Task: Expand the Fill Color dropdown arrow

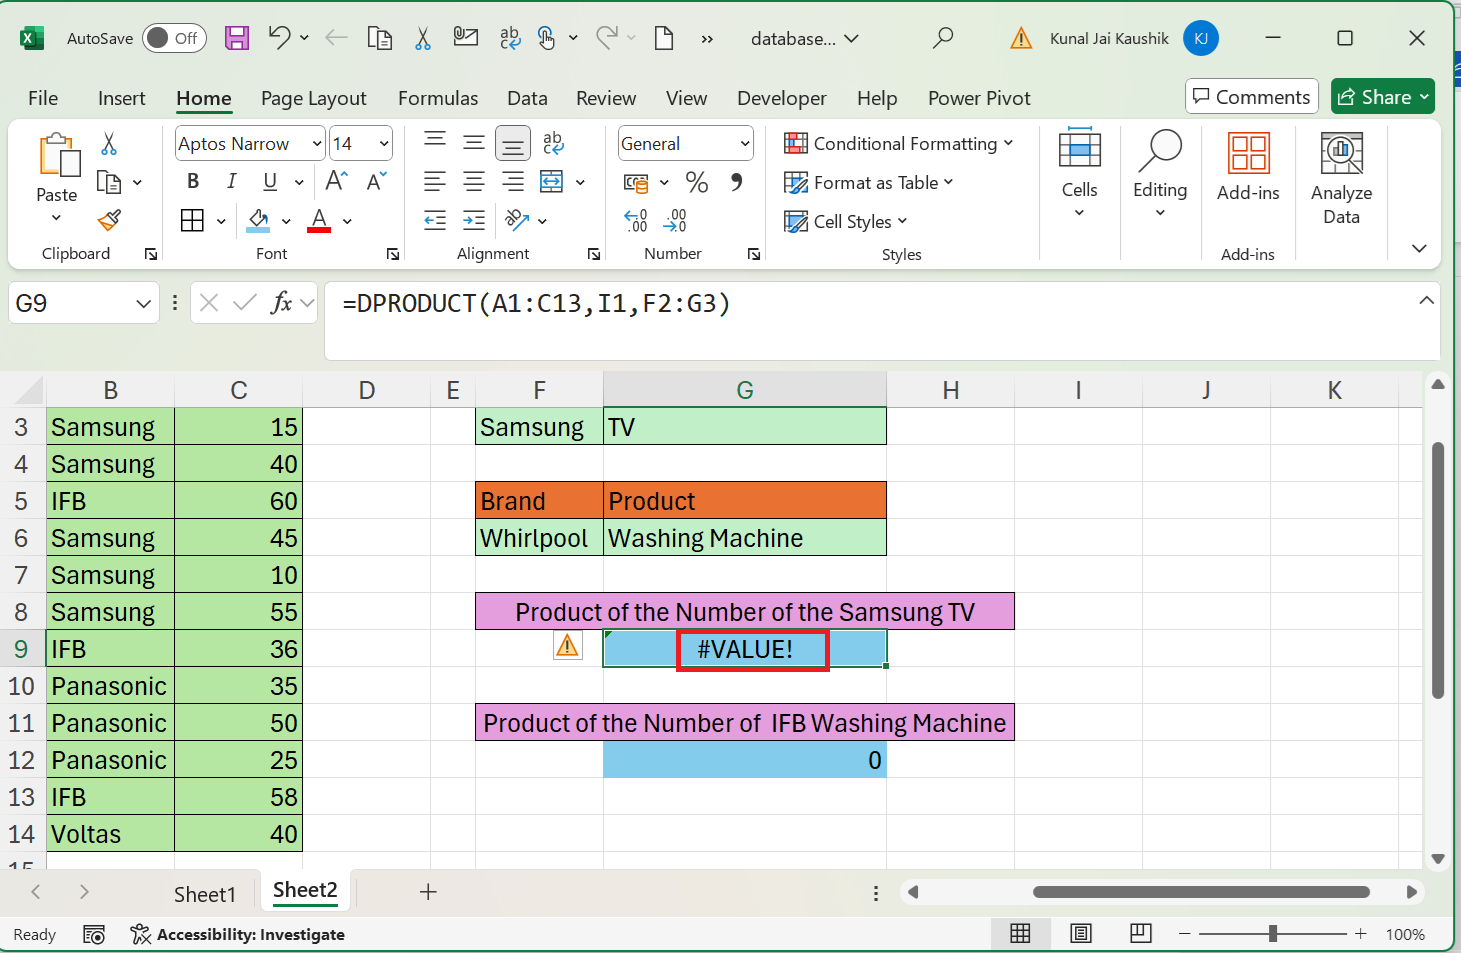Action: click(x=286, y=220)
